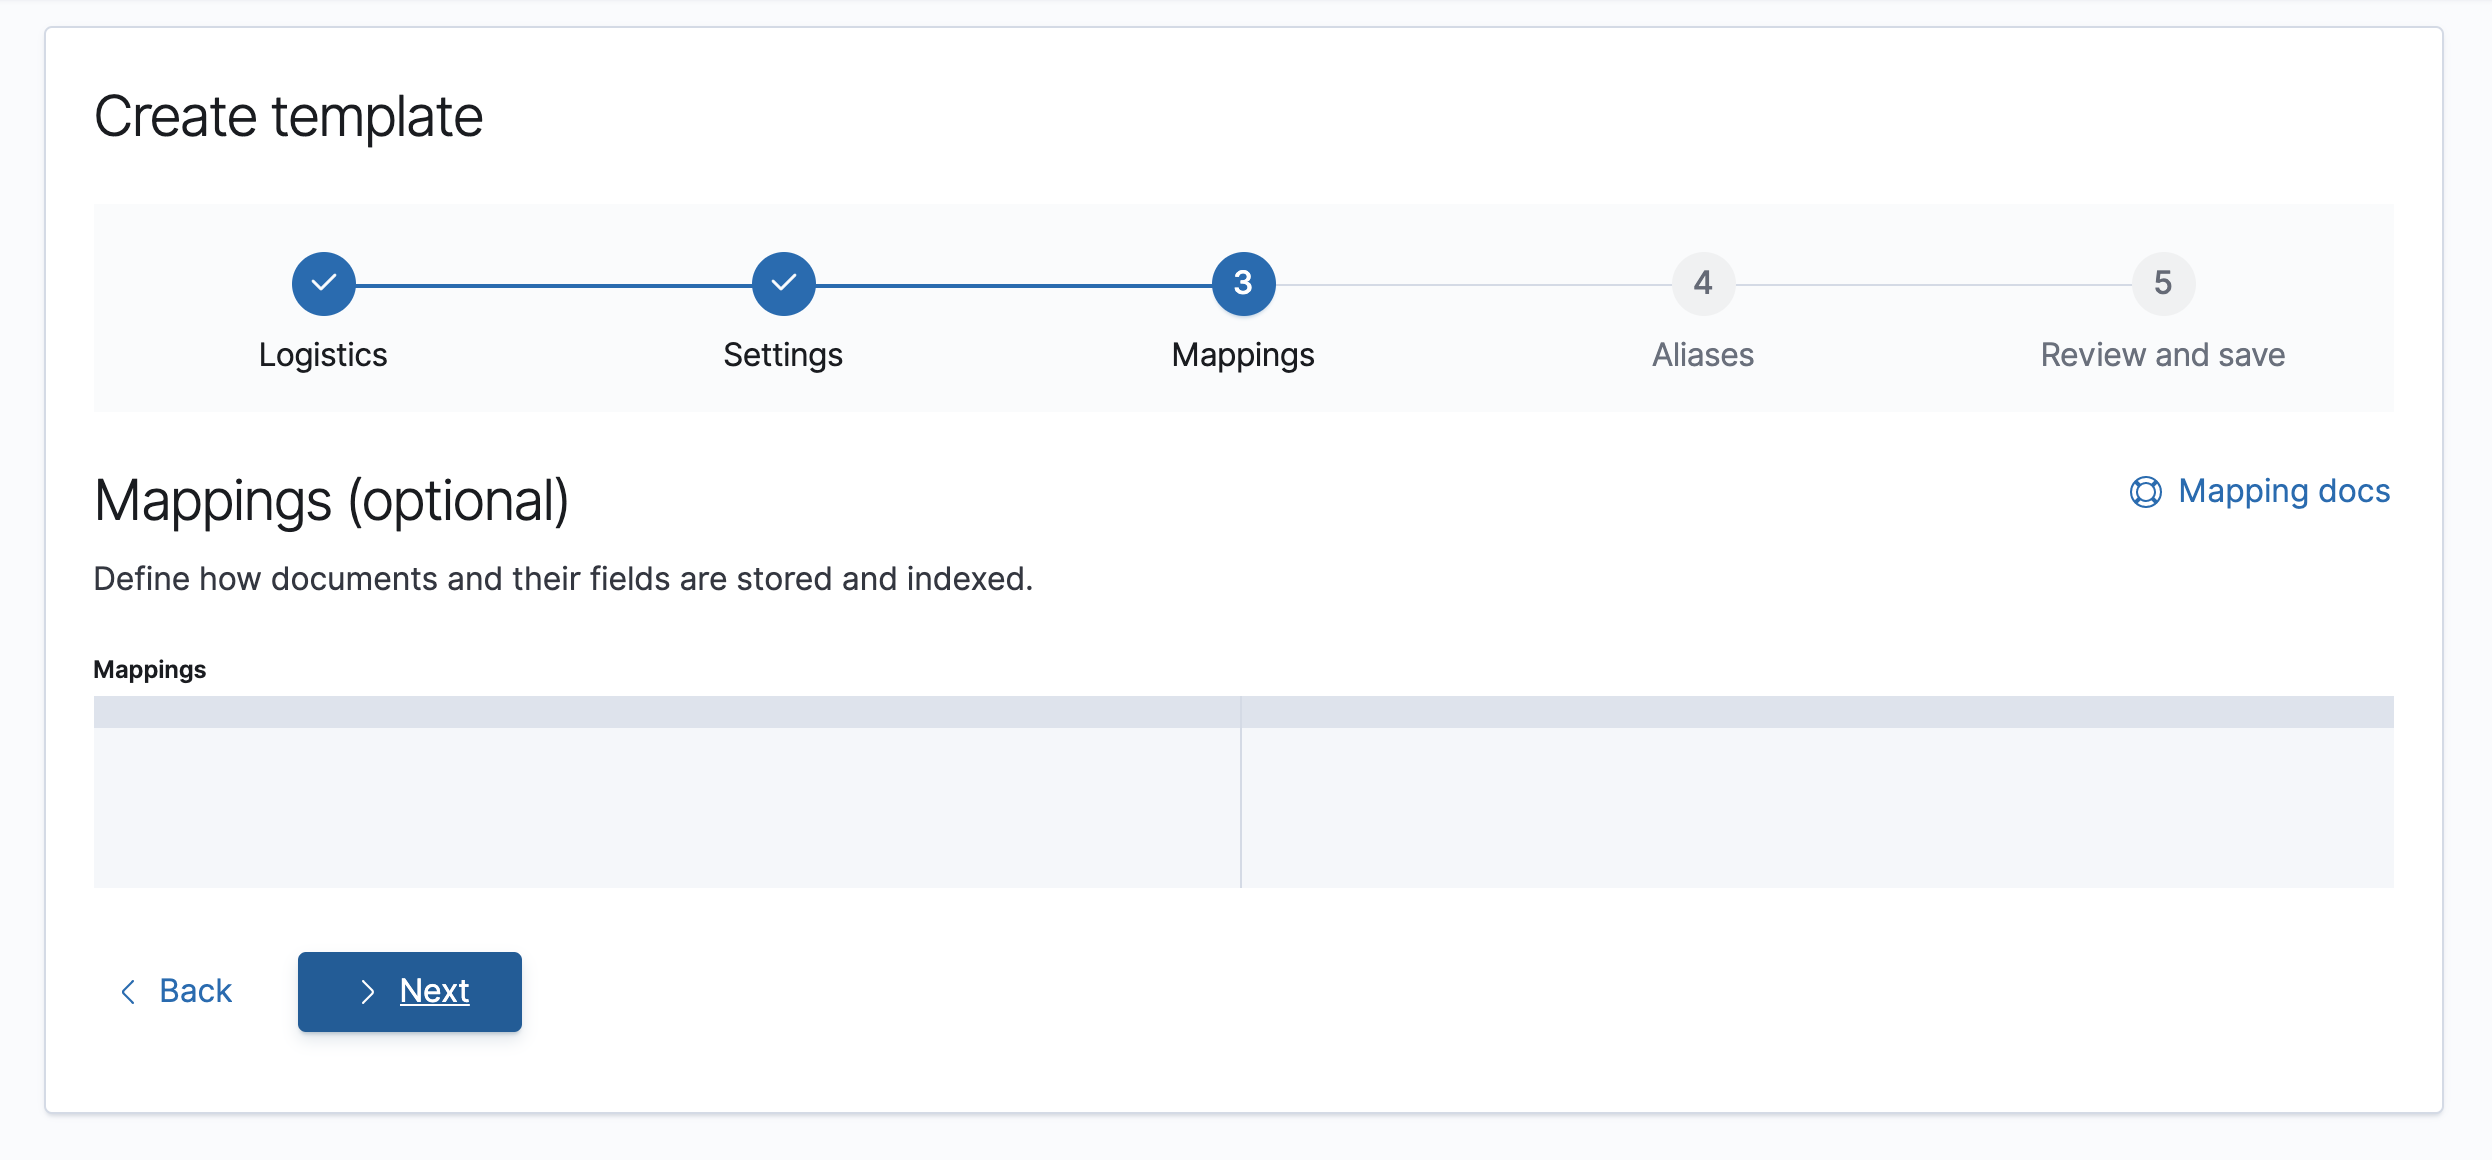
Task: Jump to Review and save label
Action: [2163, 355]
